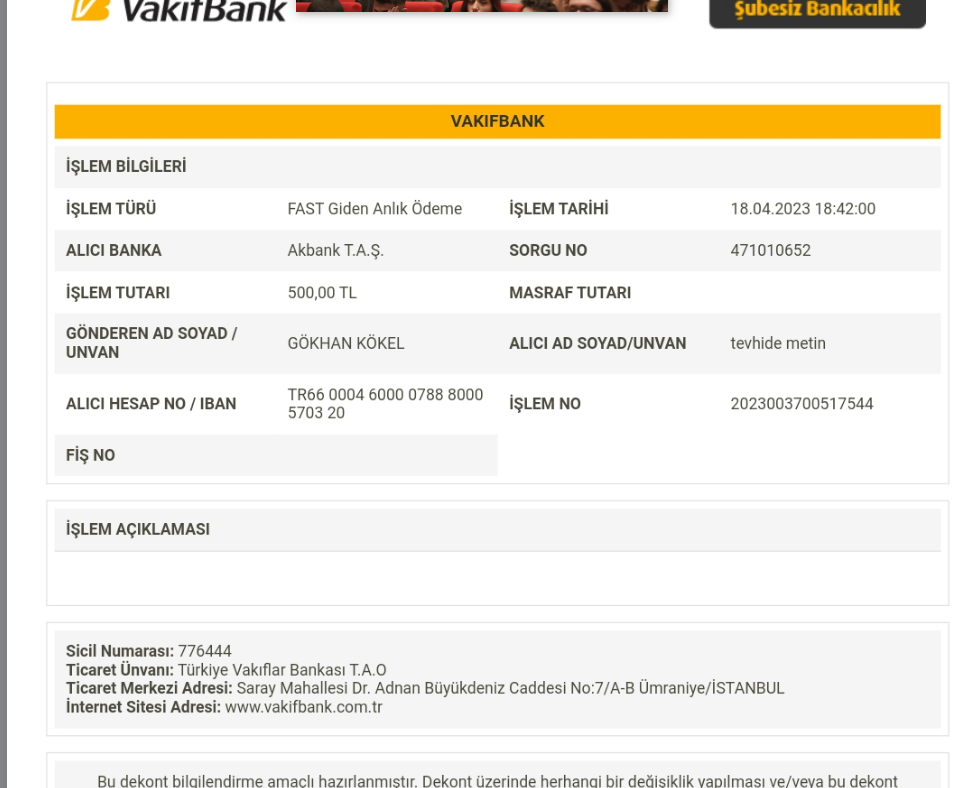Screen dimensions: 978x788
Task: Select Türkiye Vakıflar Bankası T.A.O text
Action: (282, 670)
